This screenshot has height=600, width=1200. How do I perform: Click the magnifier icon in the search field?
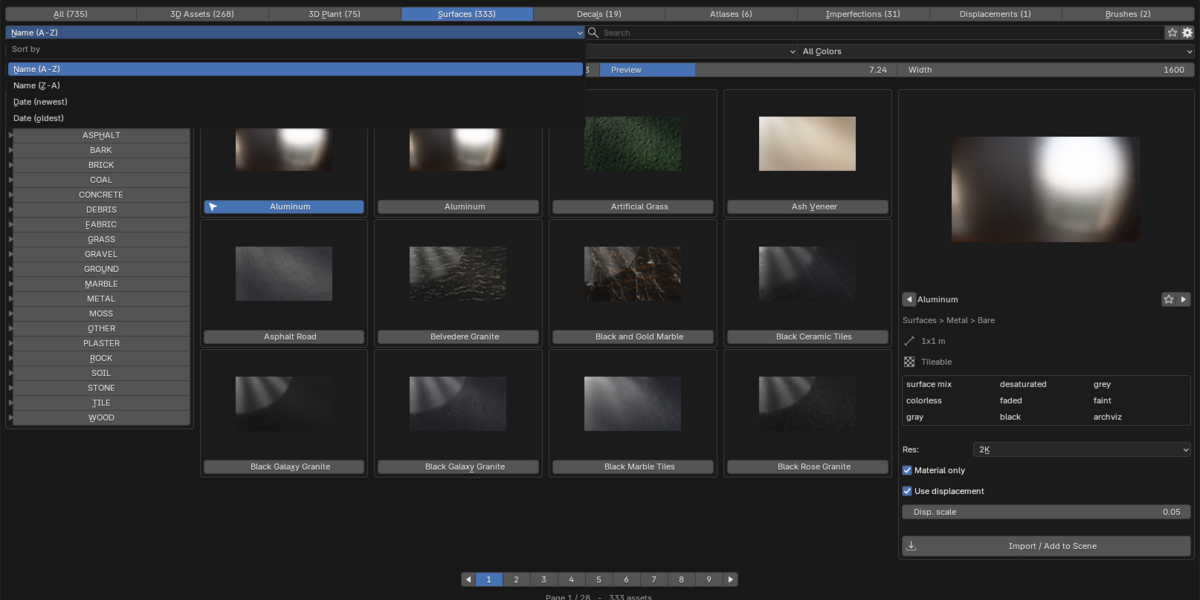pyautogui.click(x=594, y=33)
